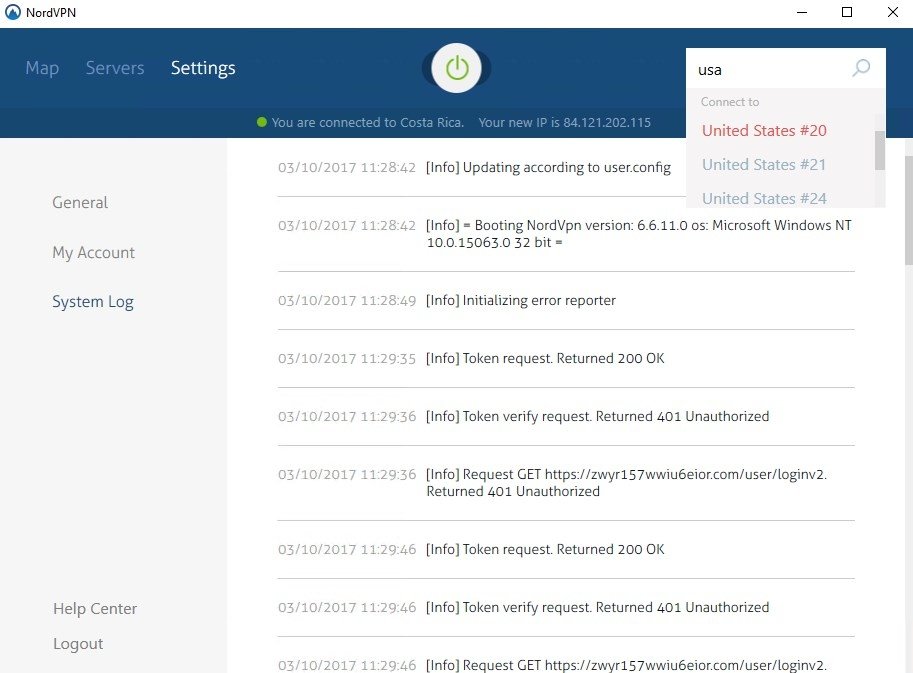Open the Help Center link
The image size is (913, 673).
coord(95,608)
